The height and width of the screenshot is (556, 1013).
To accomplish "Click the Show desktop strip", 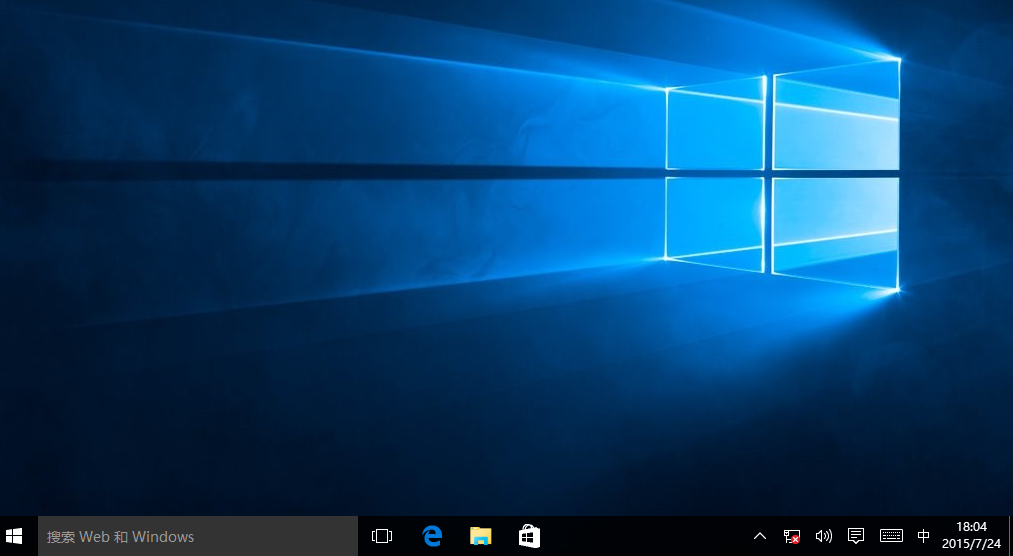I will coord(1010,536).
